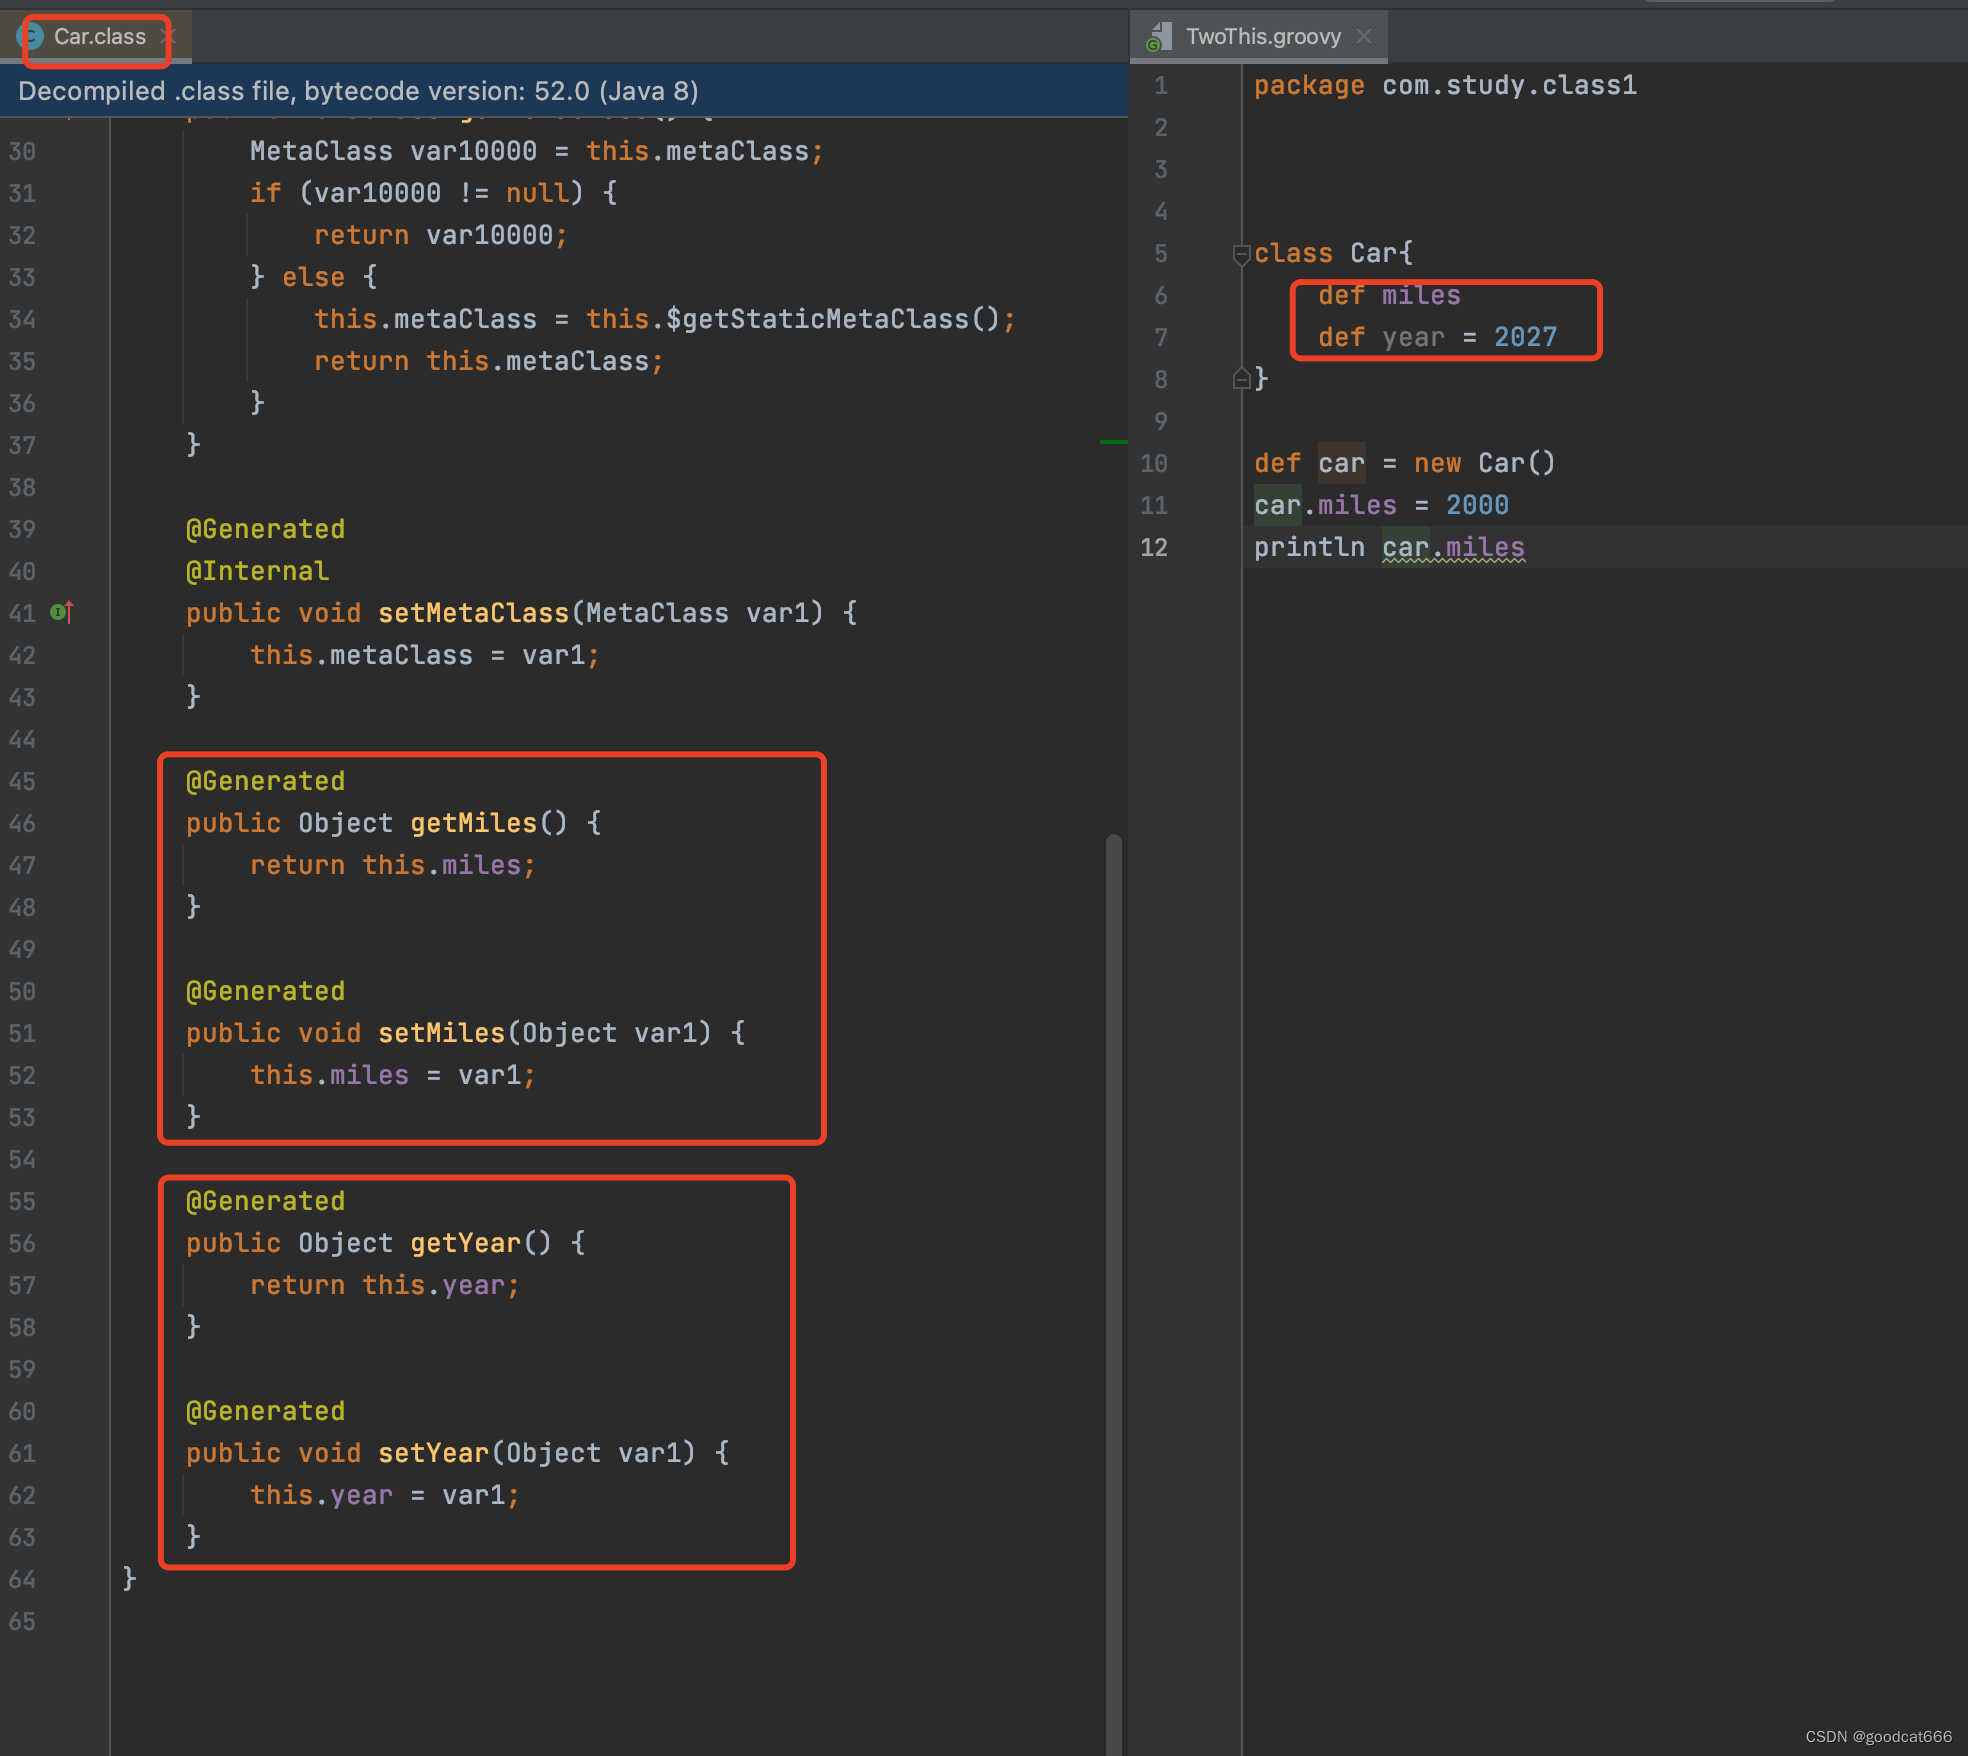Viewport: 1968px width, 1756px height.
Task: Click the Groovy file icon on TwoThis.groovy tab
Action: pyautogui.click(x=1159, y=38)
